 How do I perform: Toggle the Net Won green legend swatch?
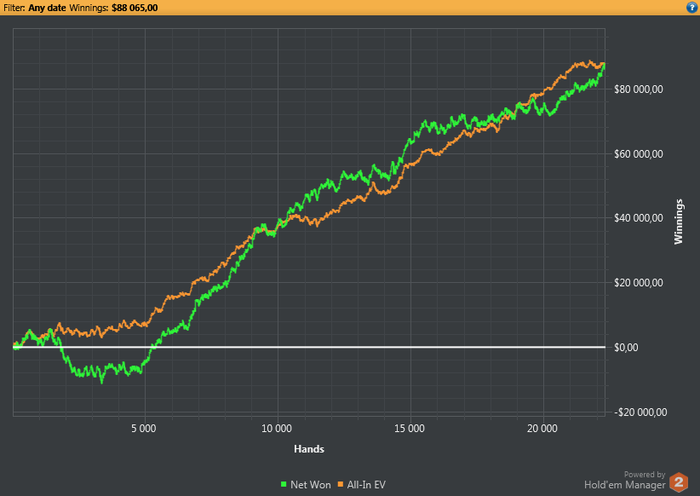[x=283, y=484]
